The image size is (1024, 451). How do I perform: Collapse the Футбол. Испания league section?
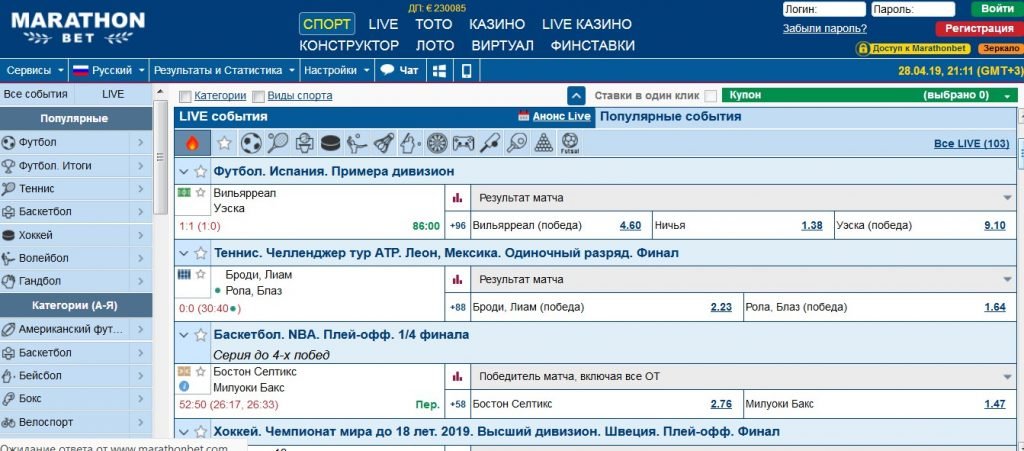click(184, 172)
